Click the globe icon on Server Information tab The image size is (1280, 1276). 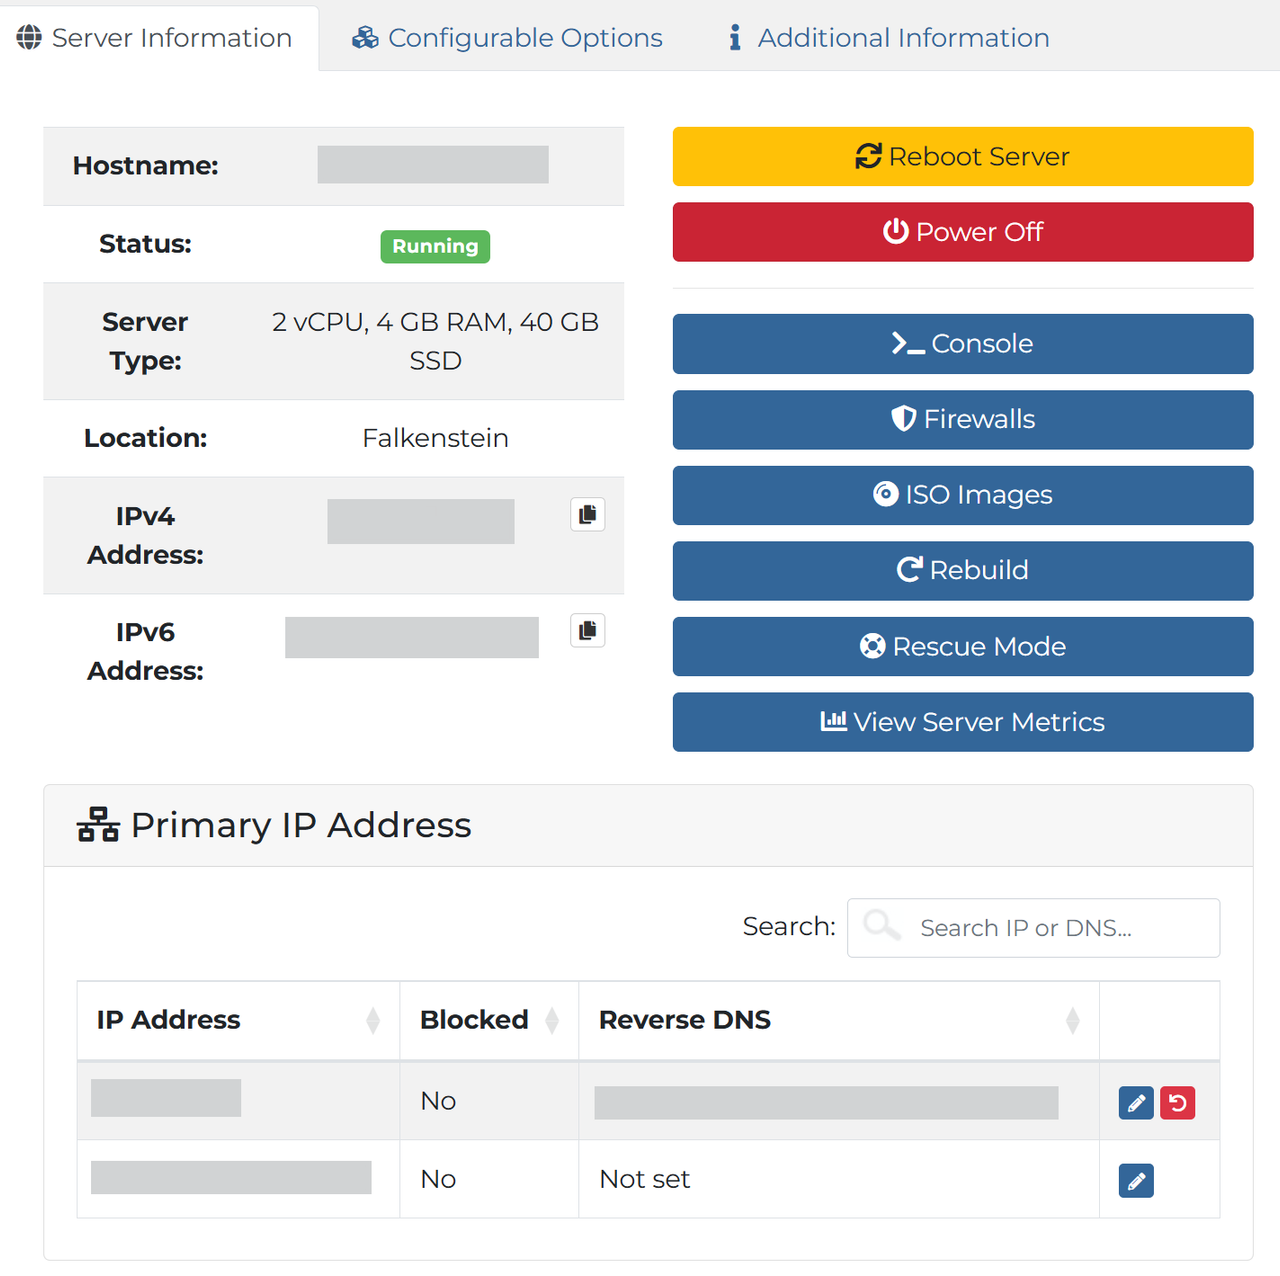(29, 38)
